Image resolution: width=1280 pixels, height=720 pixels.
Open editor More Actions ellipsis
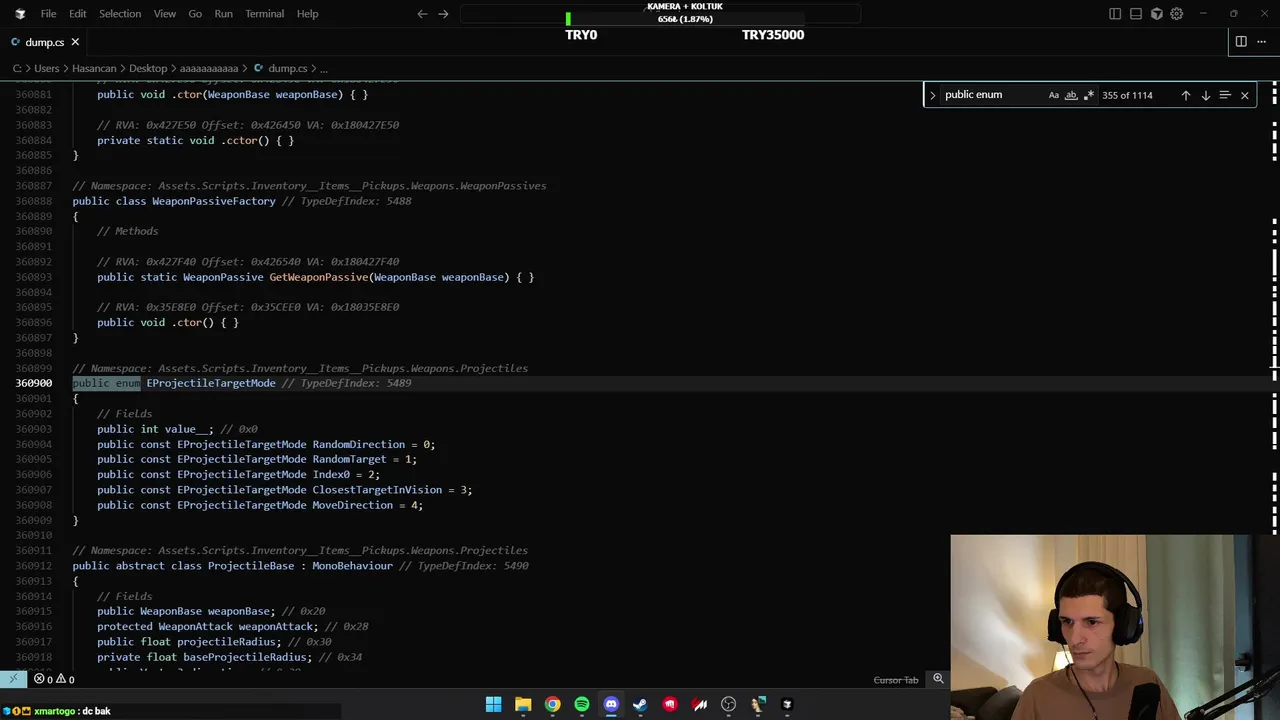click(x=1262, y=42)
